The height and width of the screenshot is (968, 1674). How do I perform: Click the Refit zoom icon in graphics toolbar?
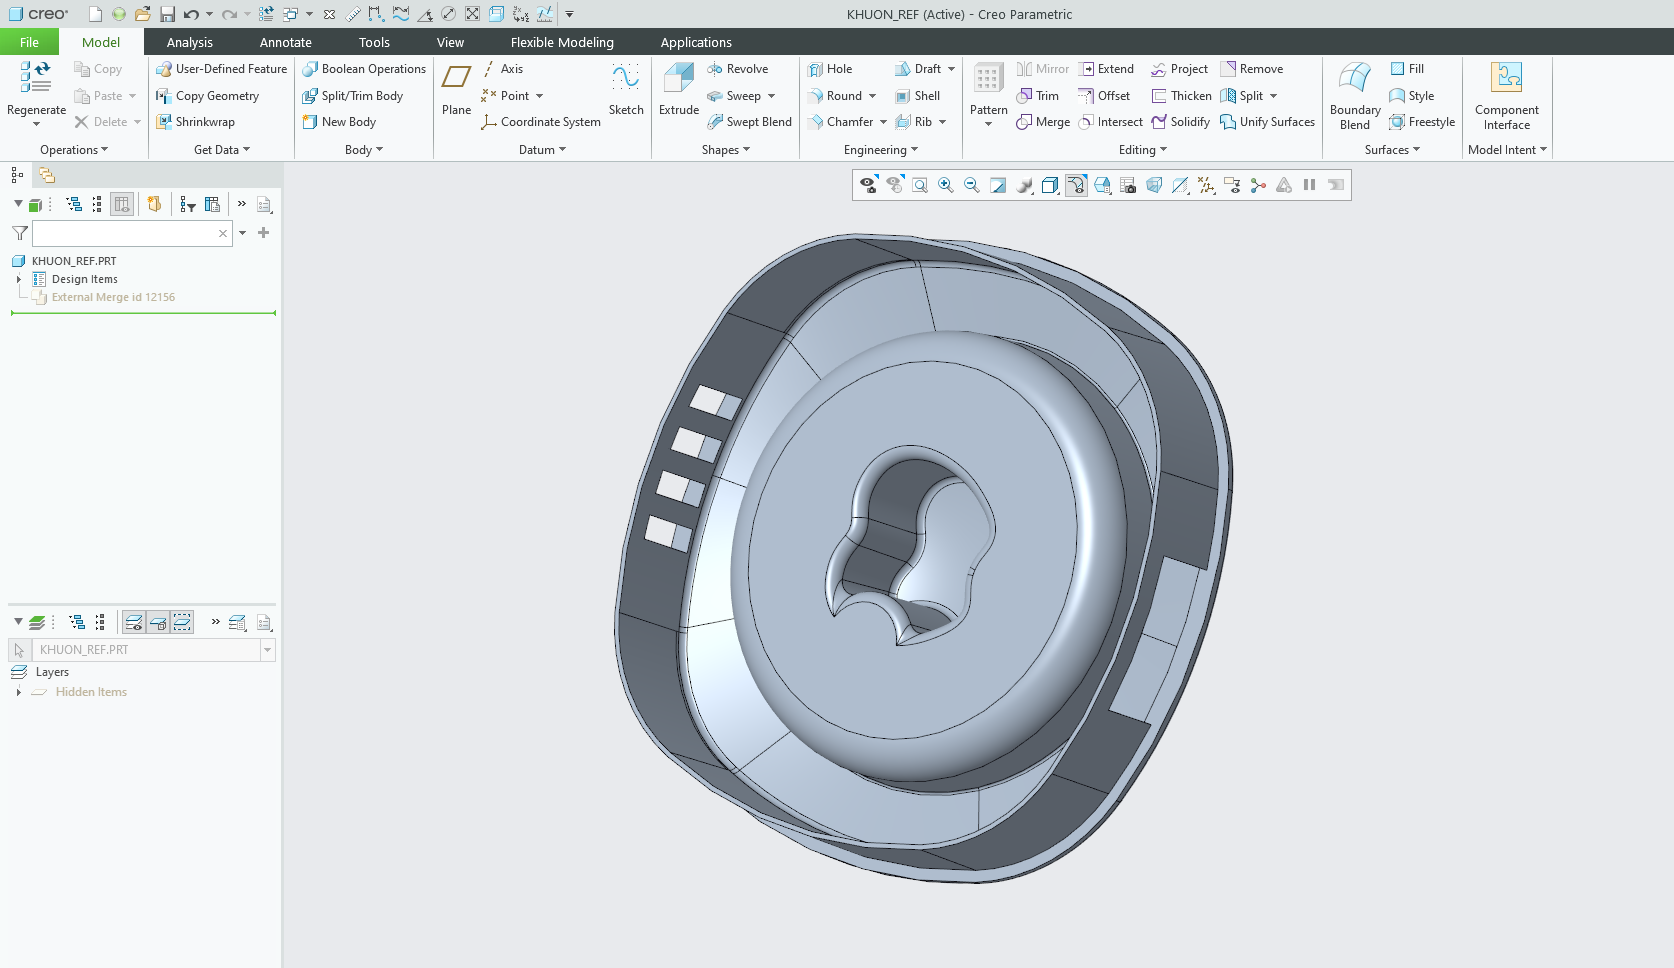click(920, 185)
